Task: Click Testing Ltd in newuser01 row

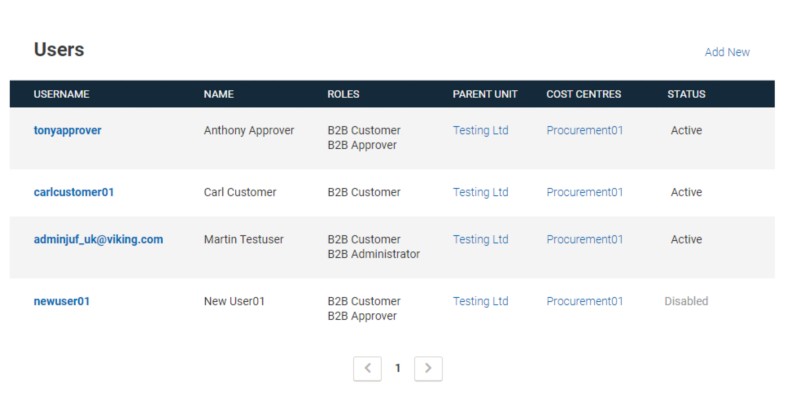Action: pos(480,301)
